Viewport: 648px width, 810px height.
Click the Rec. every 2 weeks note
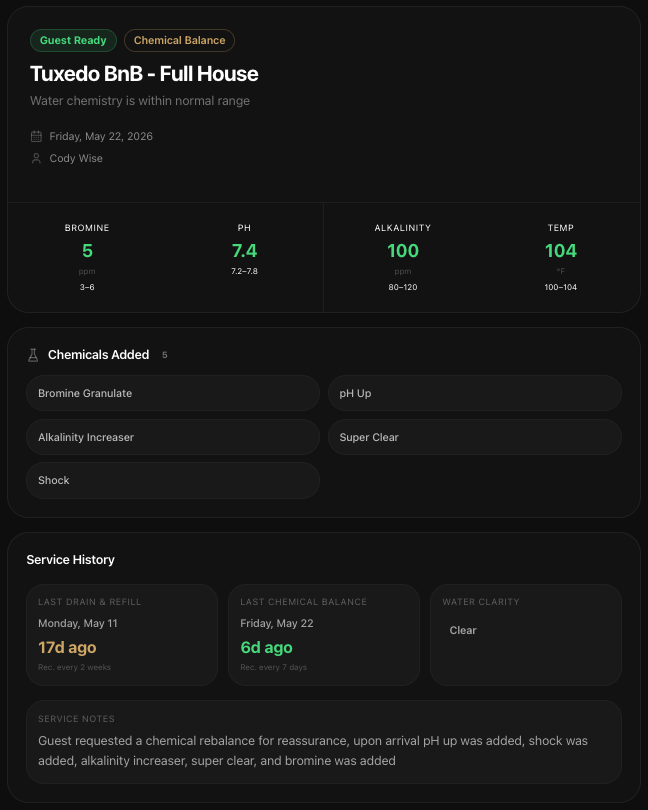(74, 667)
